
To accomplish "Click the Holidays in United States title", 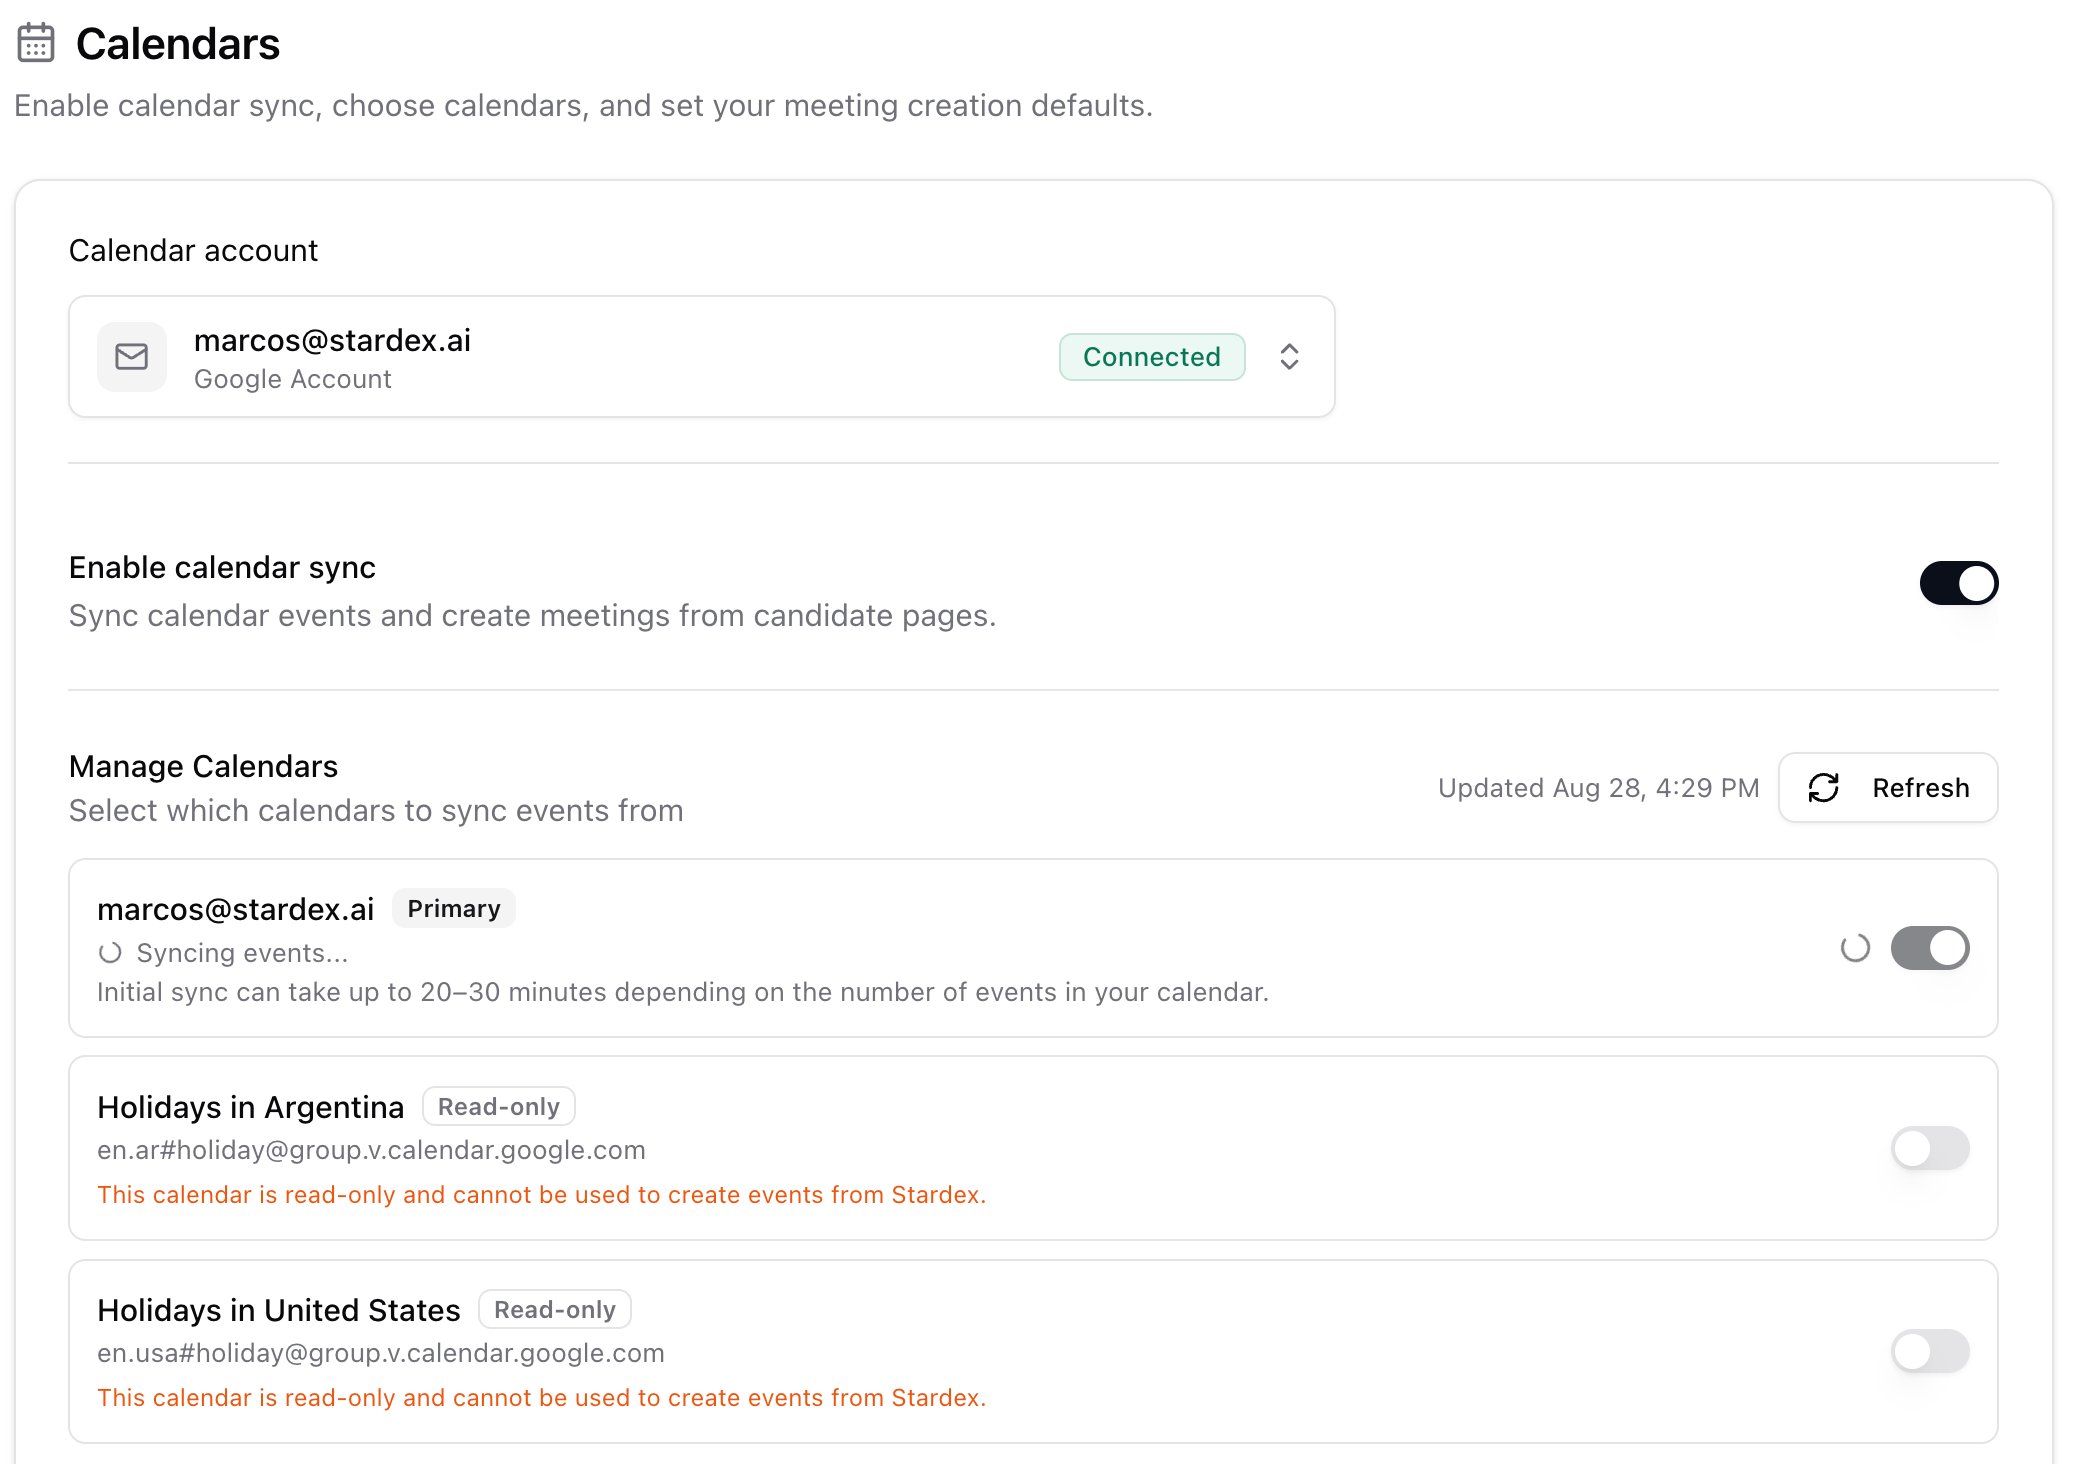I will (279, 1310).
